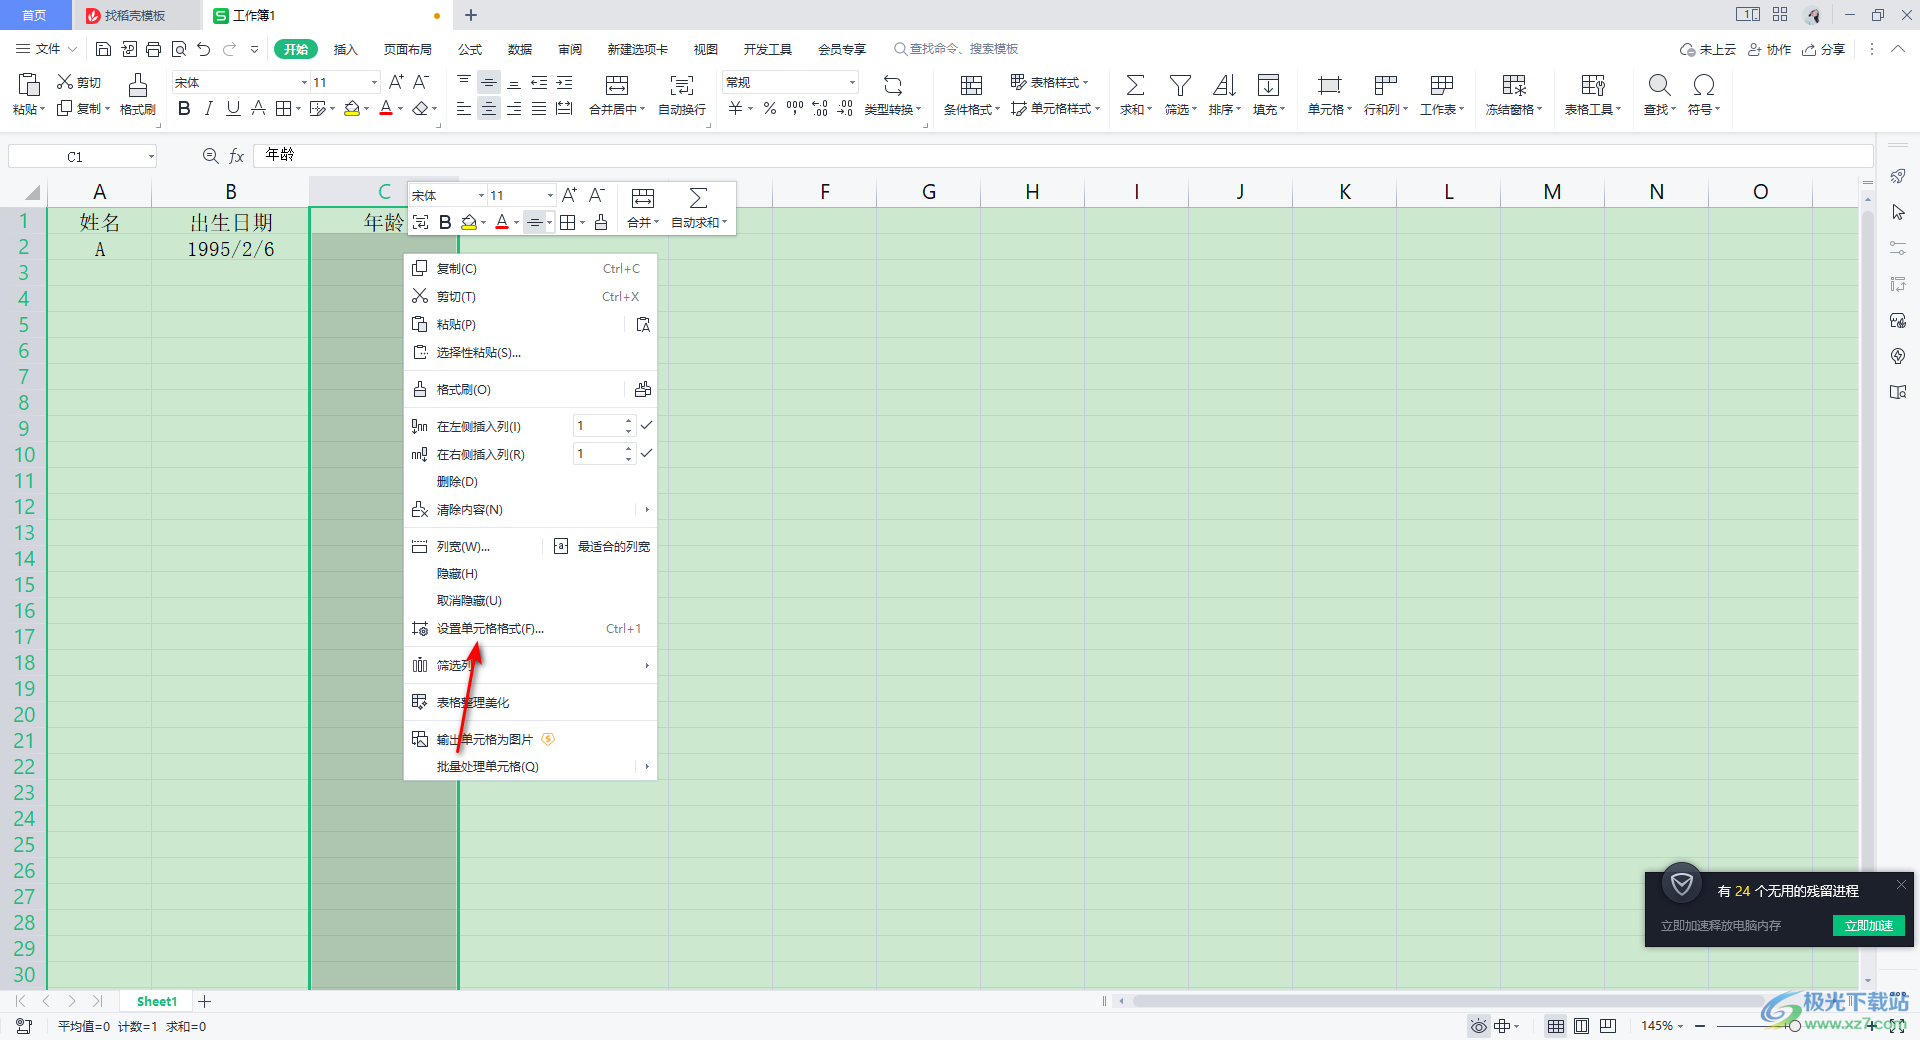Click the font color A in ribbon
Screen dimensions: 1920x1040
tap(386, 108)
